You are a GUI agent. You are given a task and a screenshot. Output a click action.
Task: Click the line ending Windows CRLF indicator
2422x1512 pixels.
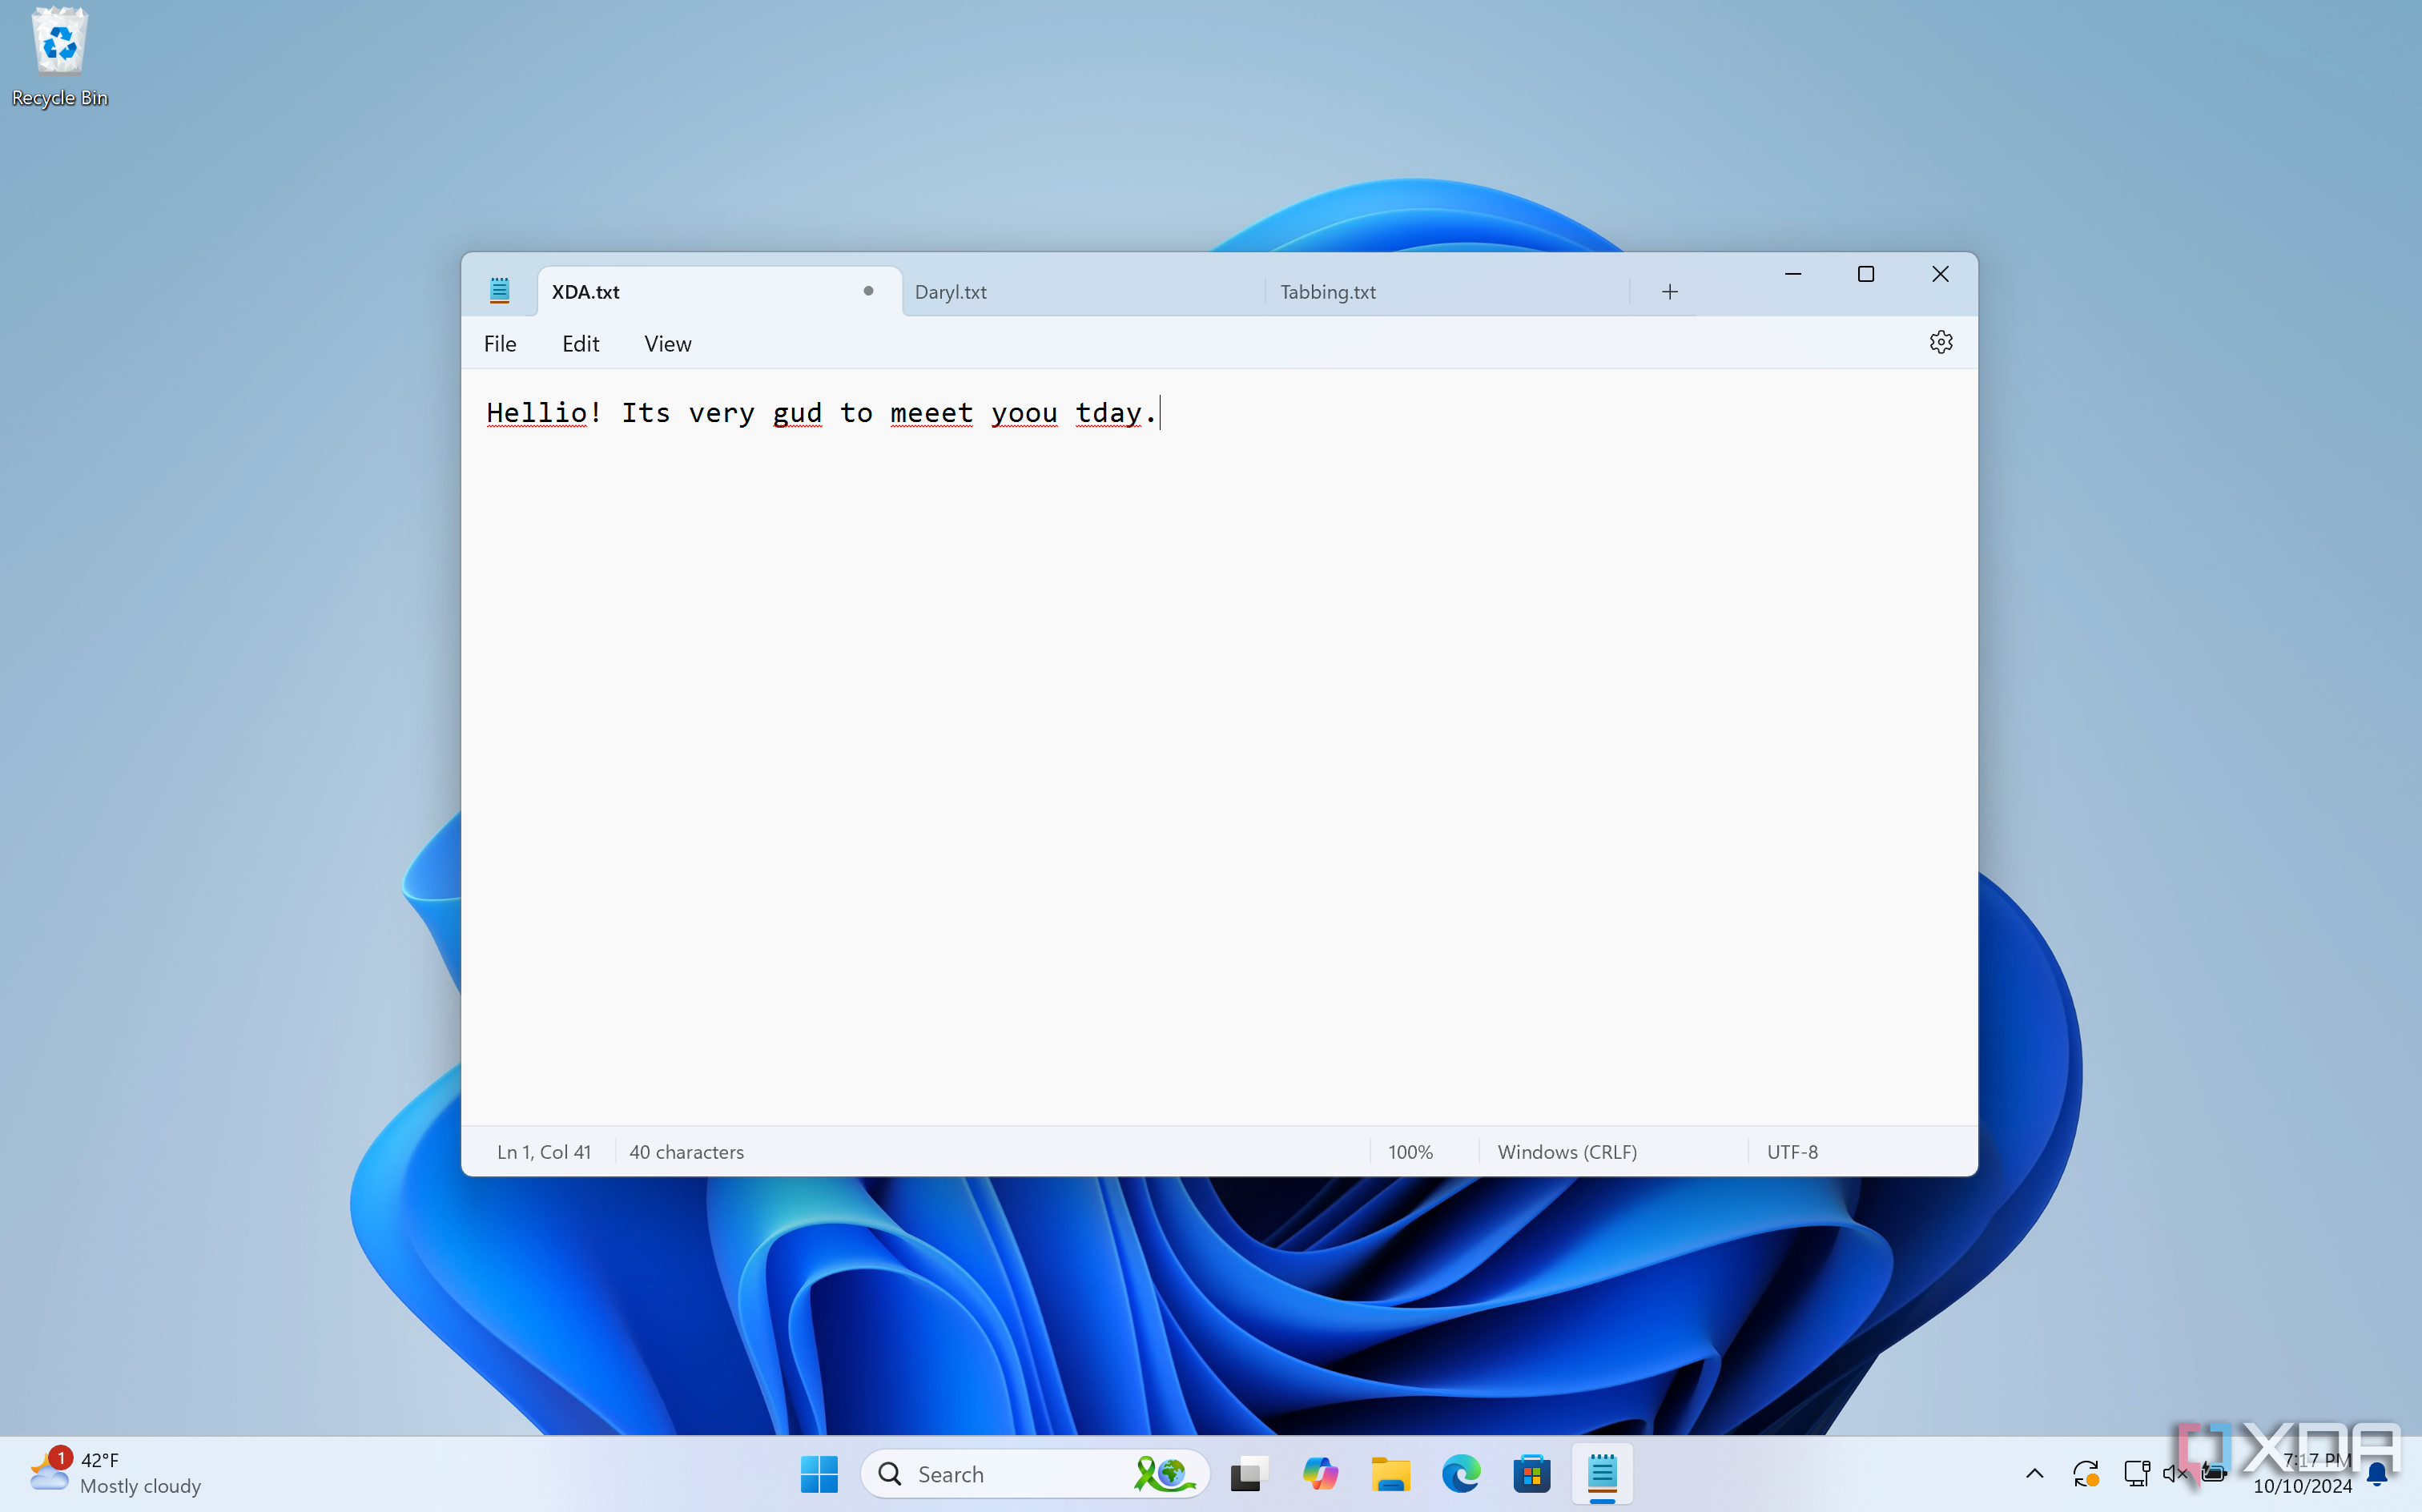pos(1567,1152)
